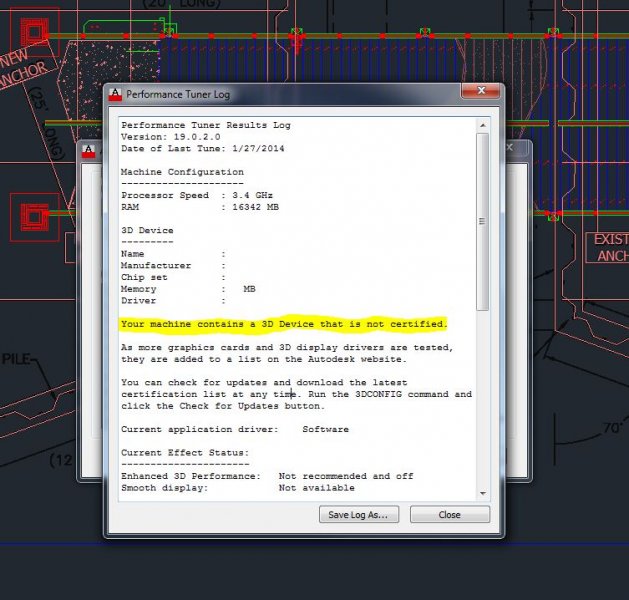The width and height of the screenshot is (629, 600).
Task: Click the log scrollbar down arrow
Action: (483, 493)
